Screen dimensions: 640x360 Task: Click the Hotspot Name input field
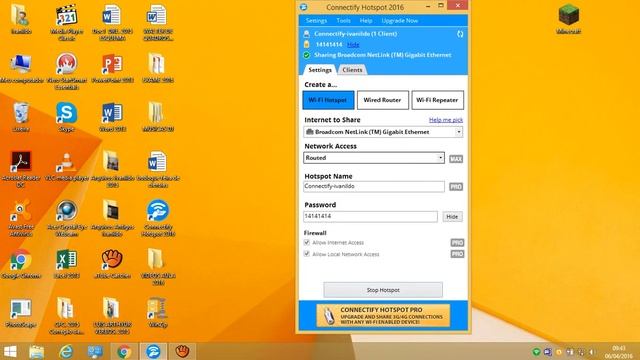click(x=374, y=187)
